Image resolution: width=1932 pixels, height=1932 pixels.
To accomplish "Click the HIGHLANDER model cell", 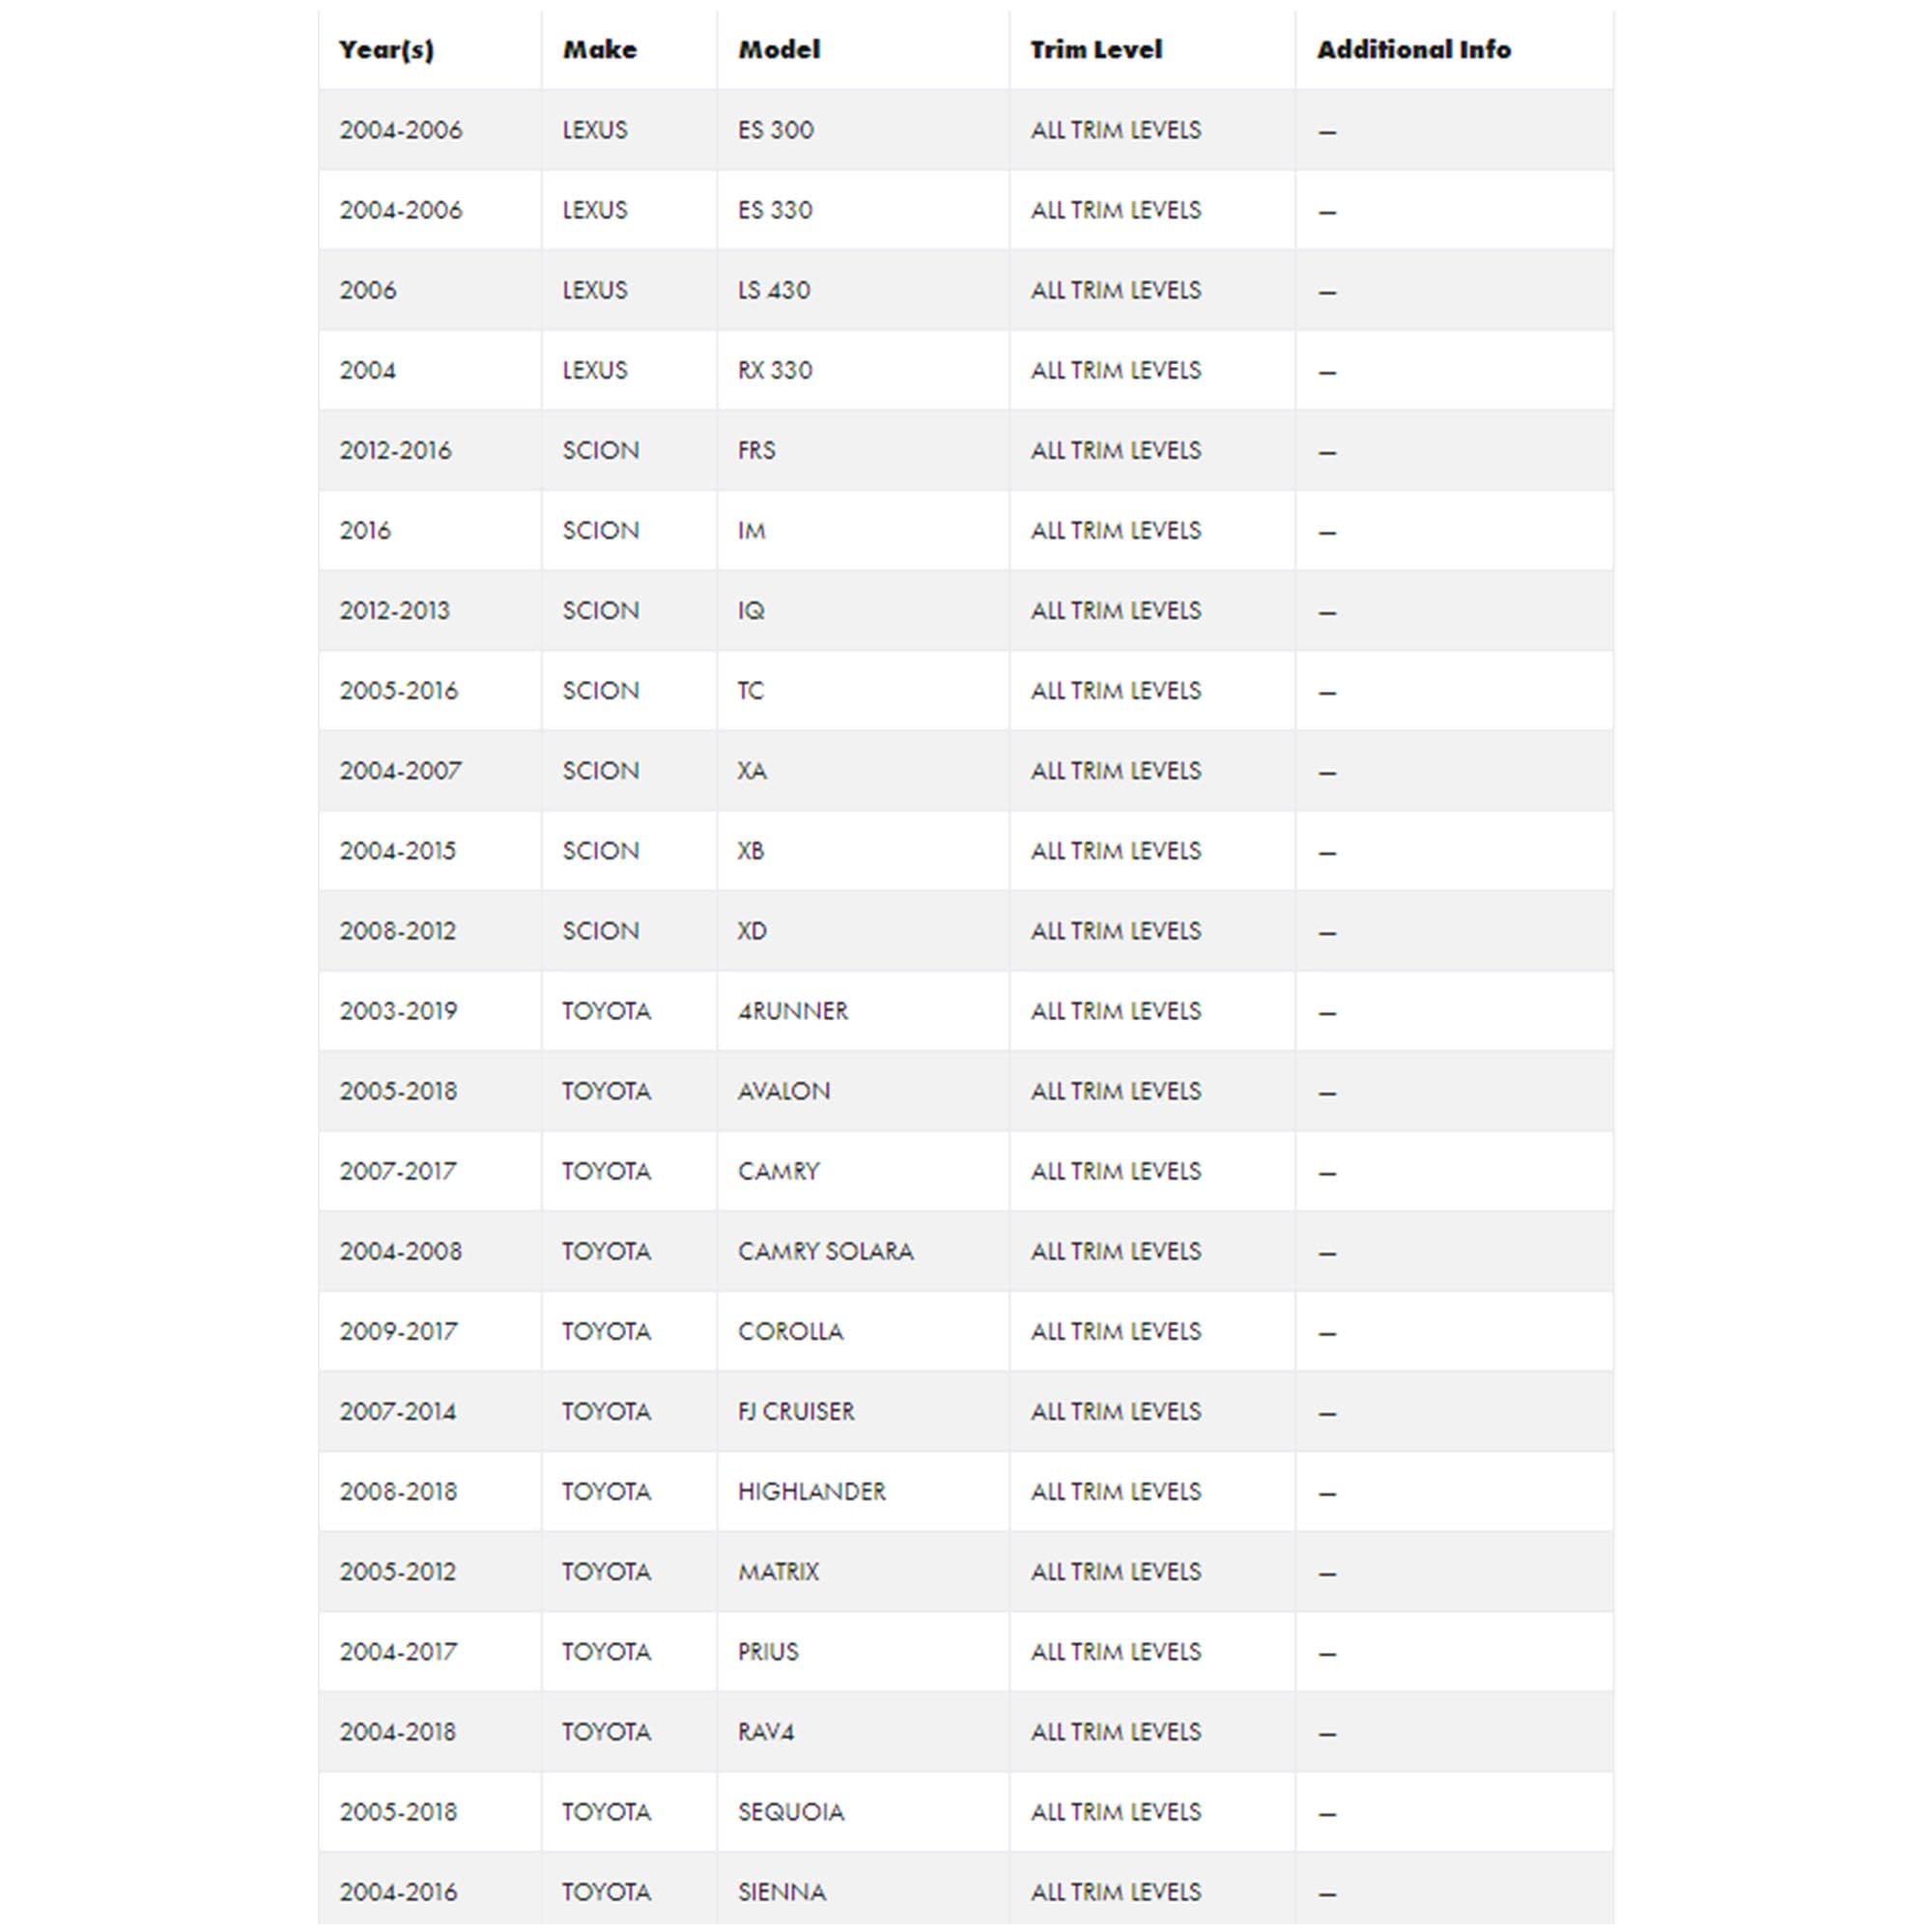I will (x=812, y=1491).
